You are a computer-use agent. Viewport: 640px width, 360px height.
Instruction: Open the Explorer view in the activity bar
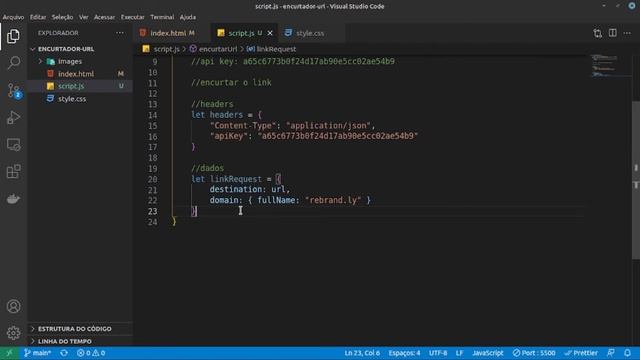click(x=13, y=36)
